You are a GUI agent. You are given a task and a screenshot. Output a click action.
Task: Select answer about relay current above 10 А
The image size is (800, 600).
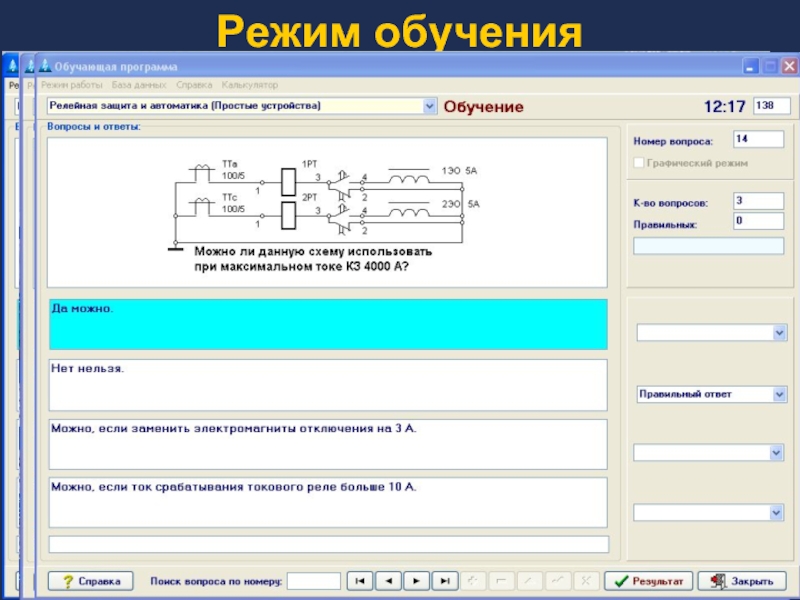click(328, 502)
